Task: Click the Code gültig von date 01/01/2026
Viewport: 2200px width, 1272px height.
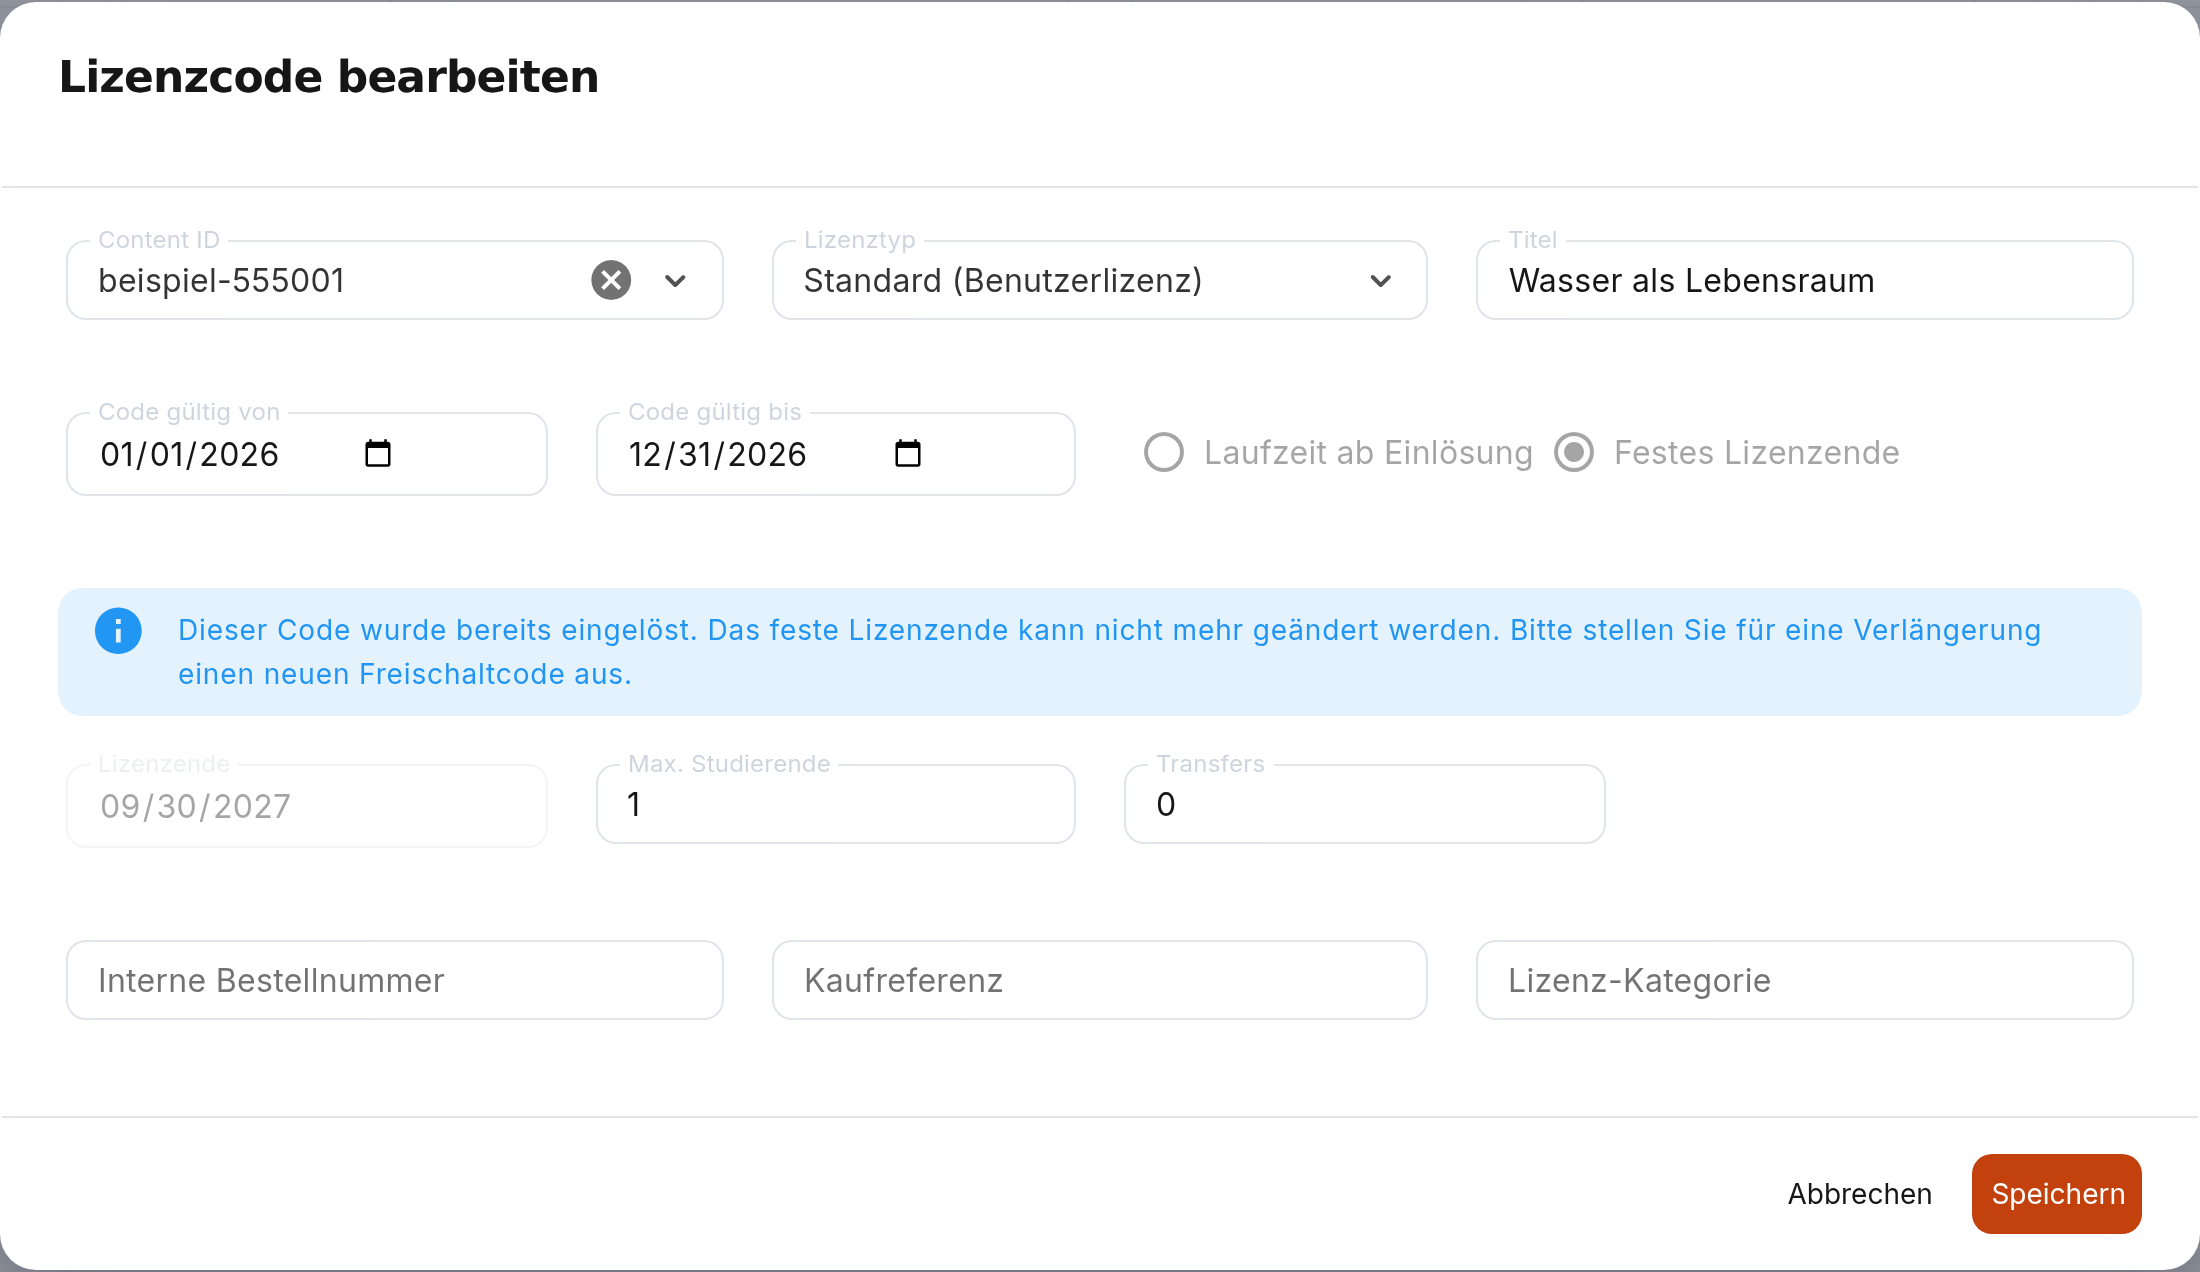Action: pyautogui.click(x=190, y=454)
